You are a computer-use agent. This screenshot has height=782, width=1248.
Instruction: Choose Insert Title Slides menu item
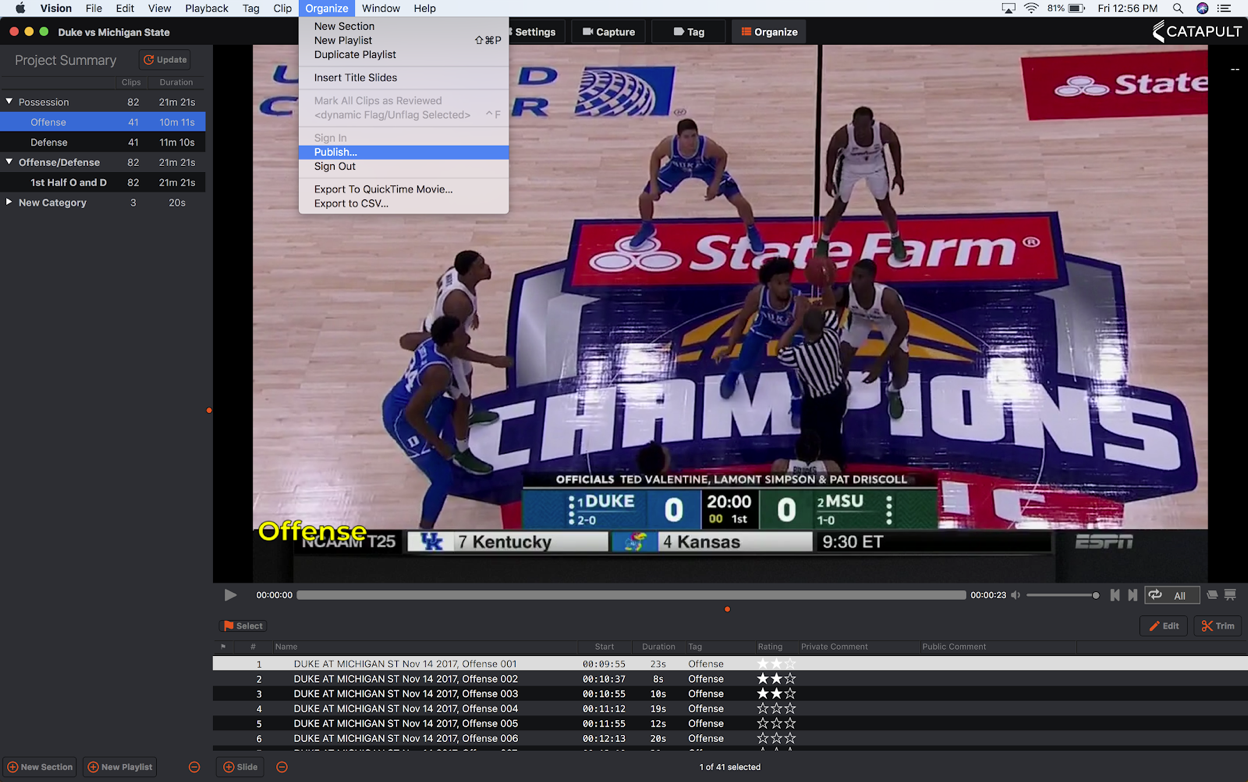403,77
